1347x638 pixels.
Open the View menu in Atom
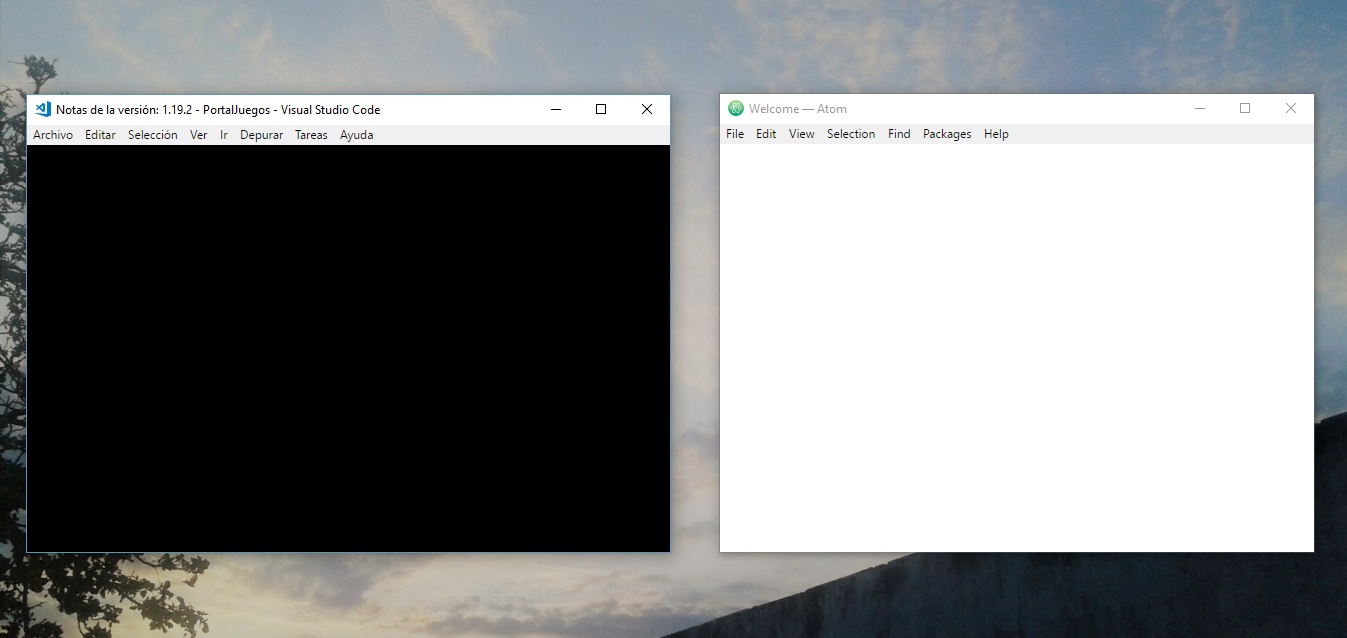[x=801, y=133]
